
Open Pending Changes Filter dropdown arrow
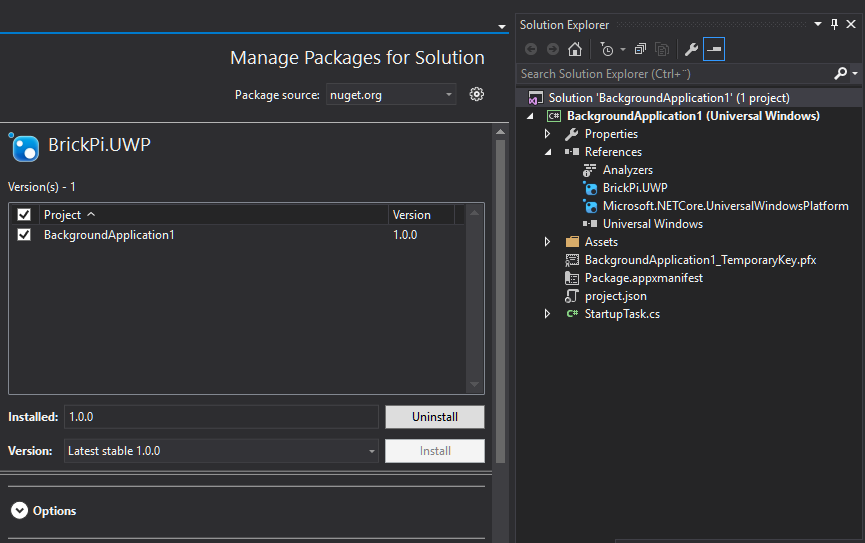tap(623, 50)
